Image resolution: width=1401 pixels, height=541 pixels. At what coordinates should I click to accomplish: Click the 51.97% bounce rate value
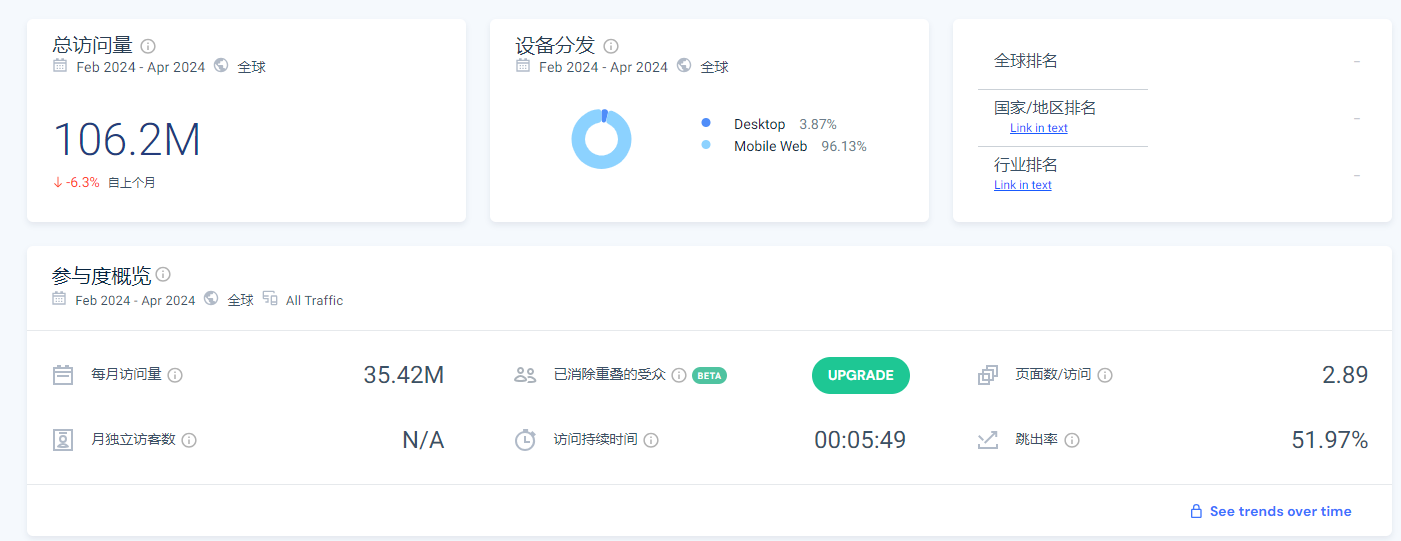[x=1330, y=440]
